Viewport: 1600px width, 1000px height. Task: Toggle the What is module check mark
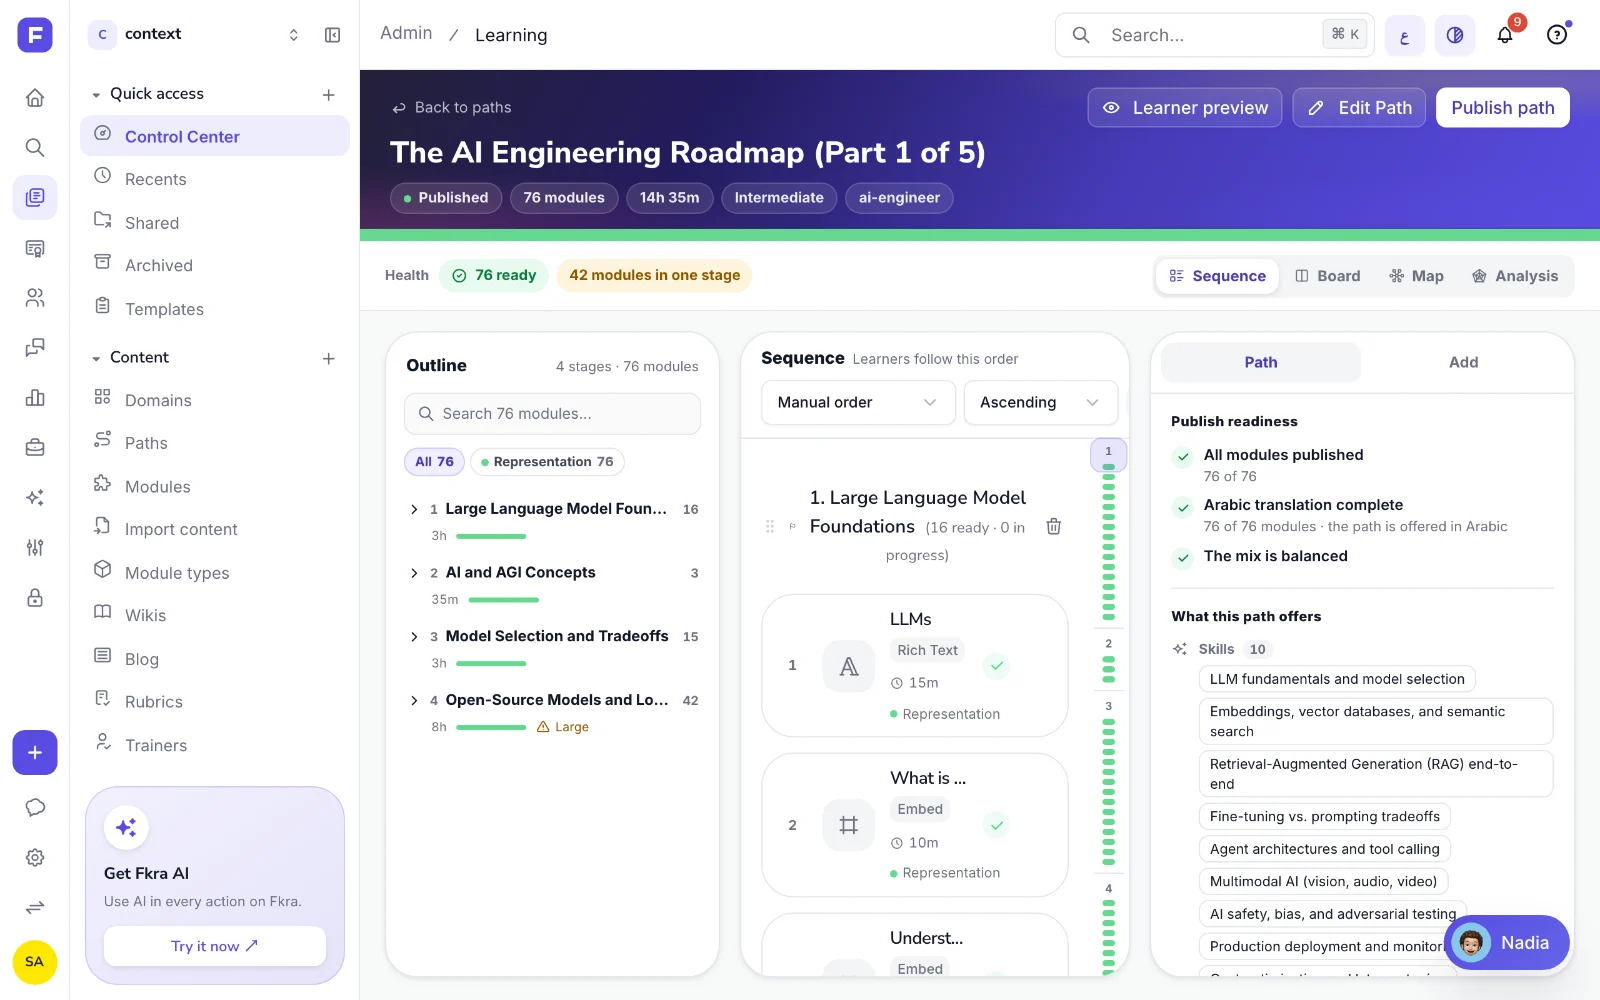click(x=996, y=825)
